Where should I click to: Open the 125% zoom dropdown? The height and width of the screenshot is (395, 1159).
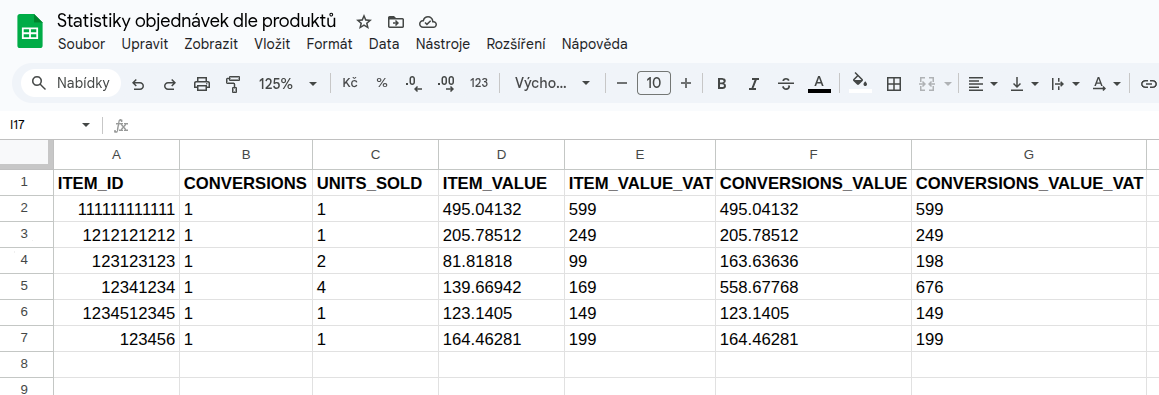click(288, 84)
